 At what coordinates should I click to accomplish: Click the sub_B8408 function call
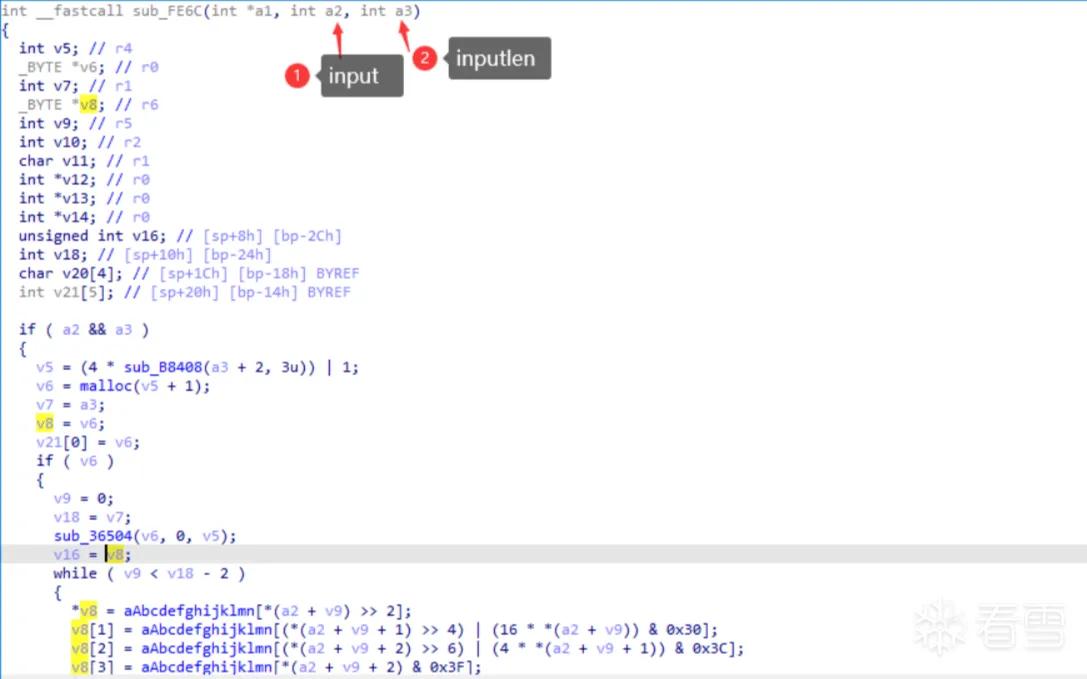click(163, 367)
